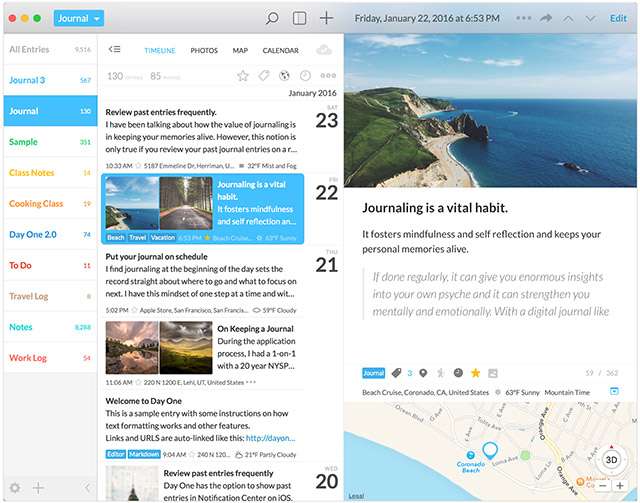
Task: Click the photo icon in entry metadata bar
Action: (493, 373)
